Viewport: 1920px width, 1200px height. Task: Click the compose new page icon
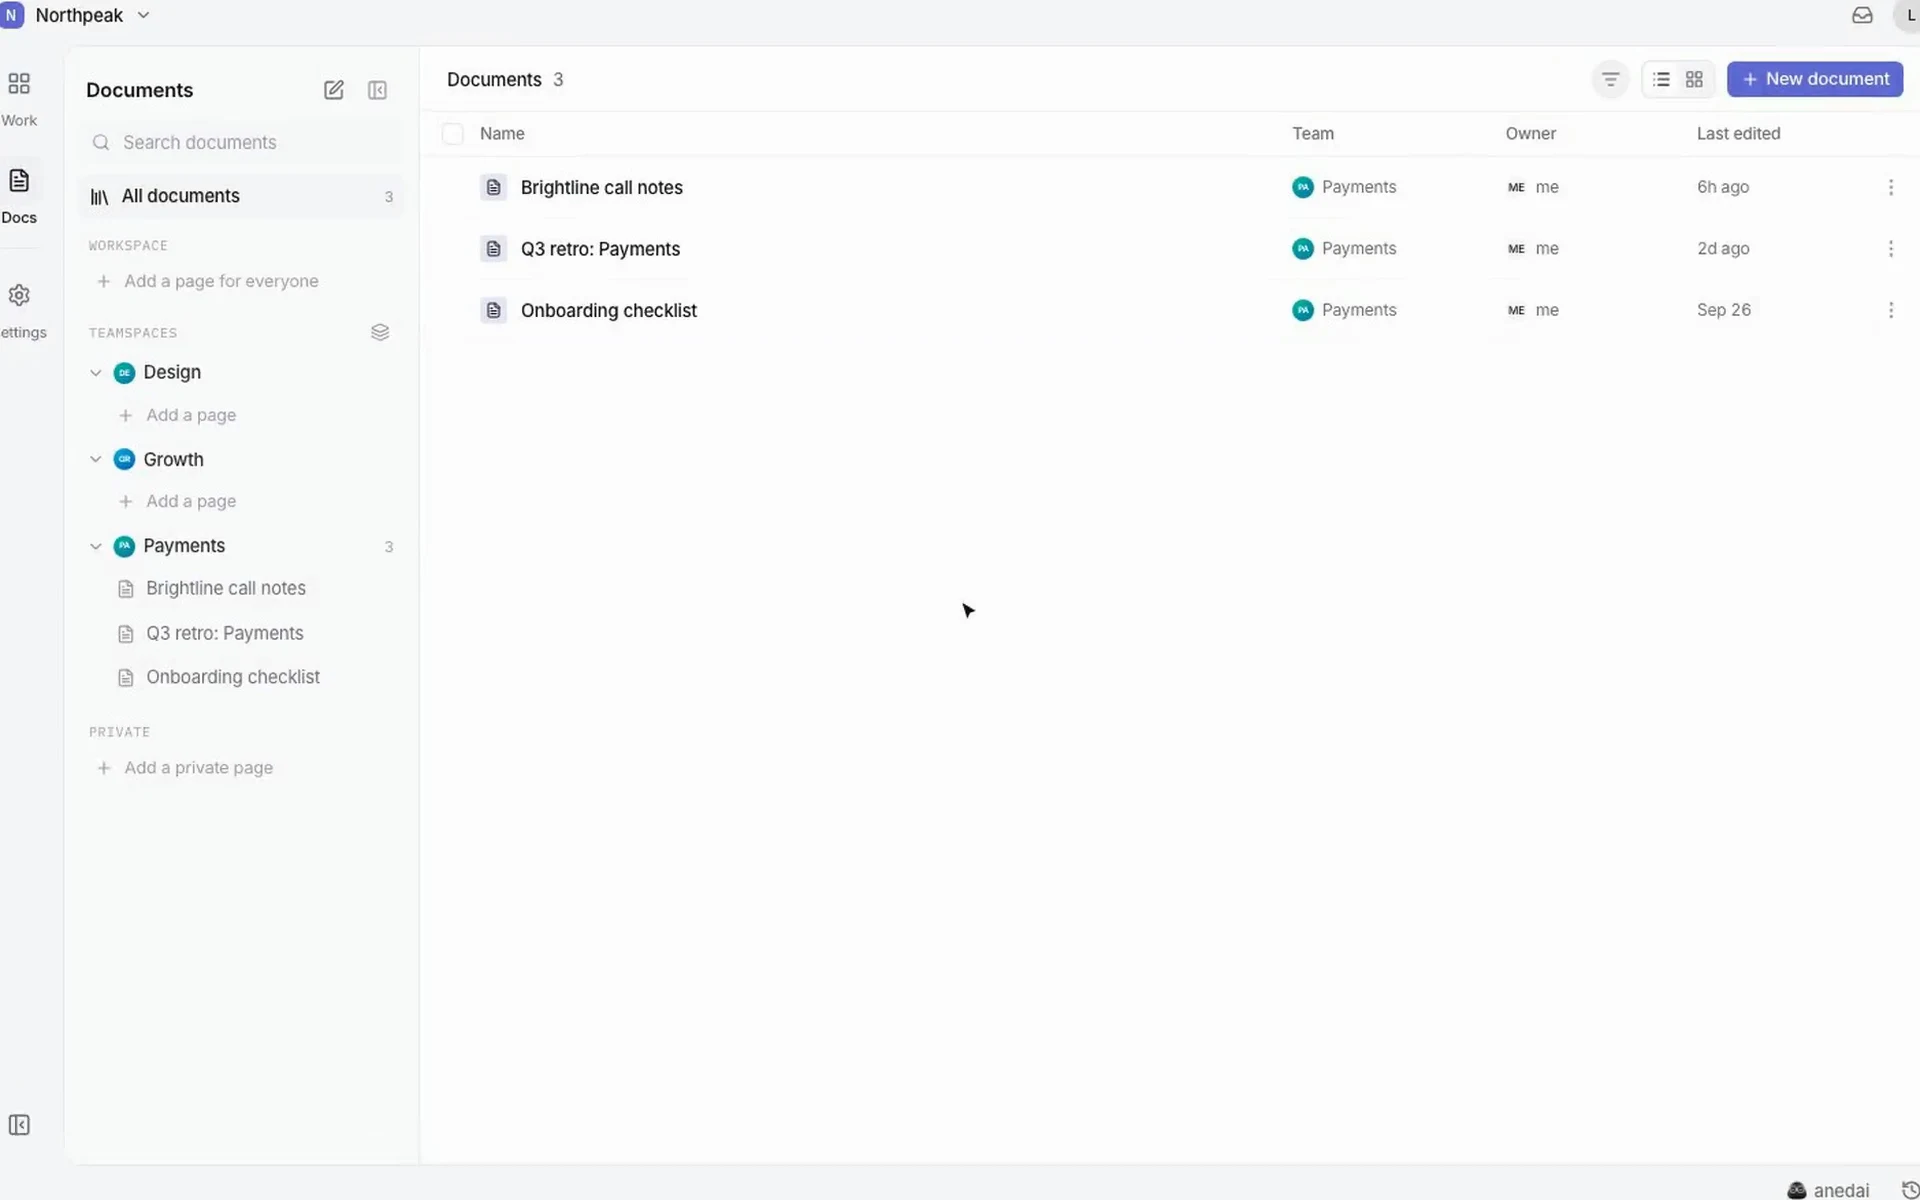click(x=334, y=90)
